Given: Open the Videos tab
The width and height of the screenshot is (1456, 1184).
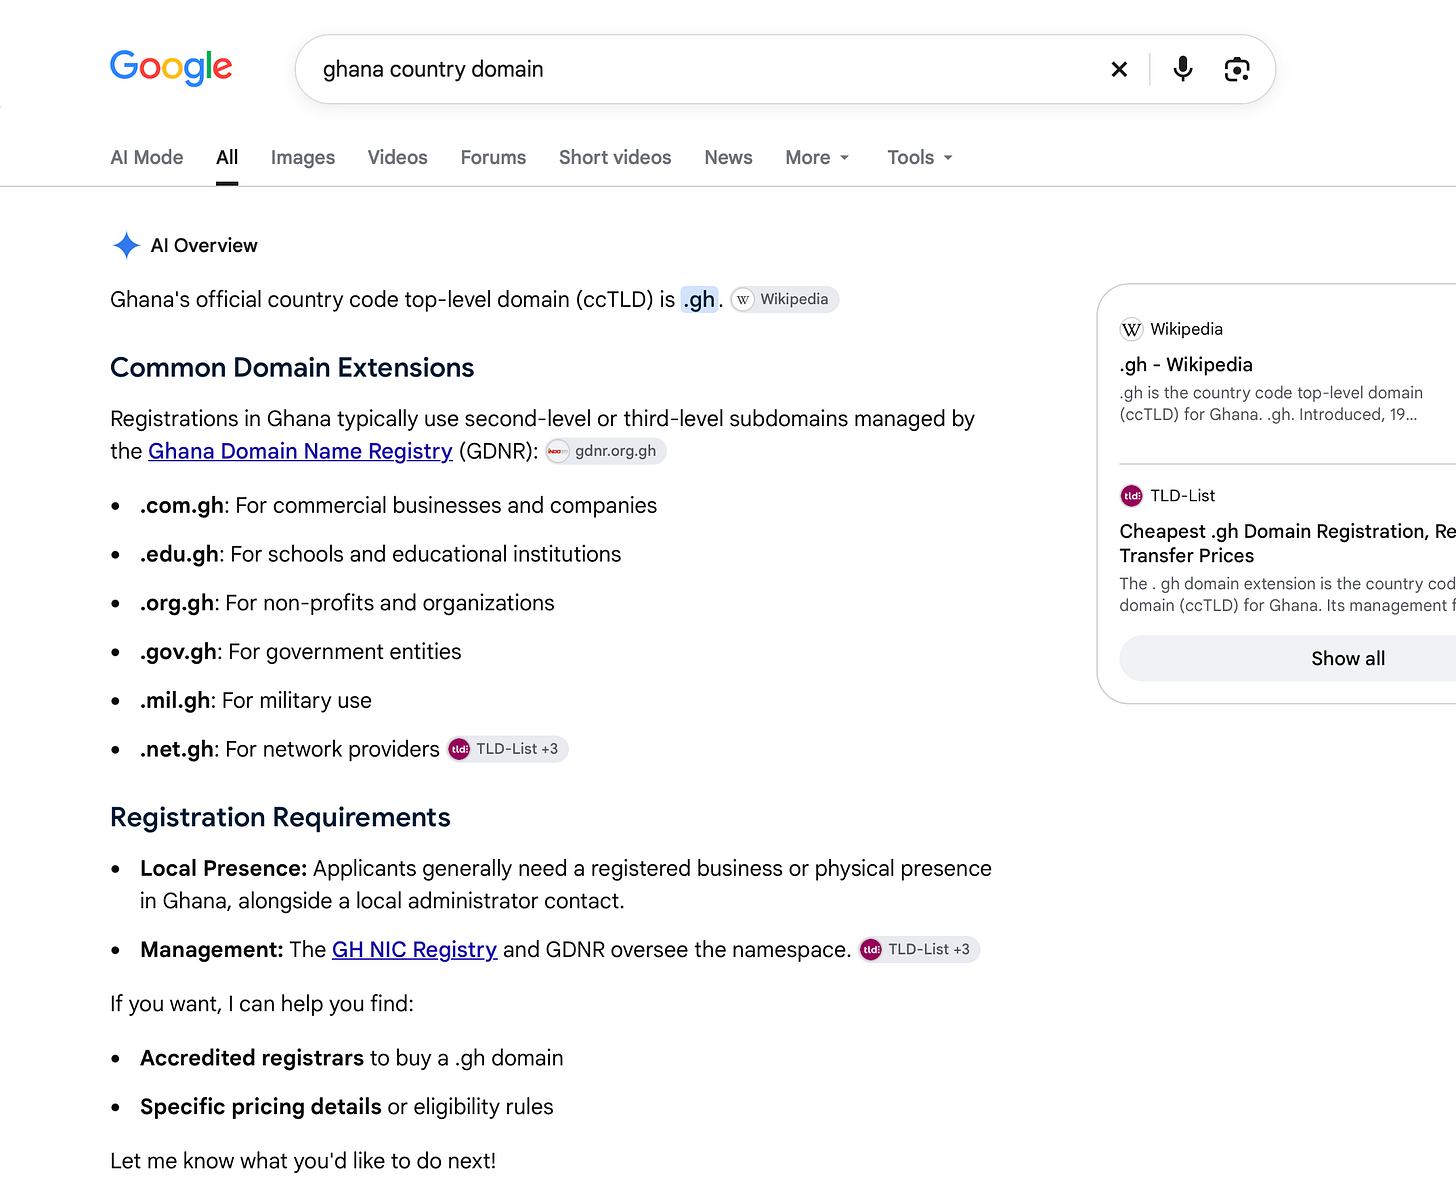Looking at the screenshot, I should click(x=397, y=157).
